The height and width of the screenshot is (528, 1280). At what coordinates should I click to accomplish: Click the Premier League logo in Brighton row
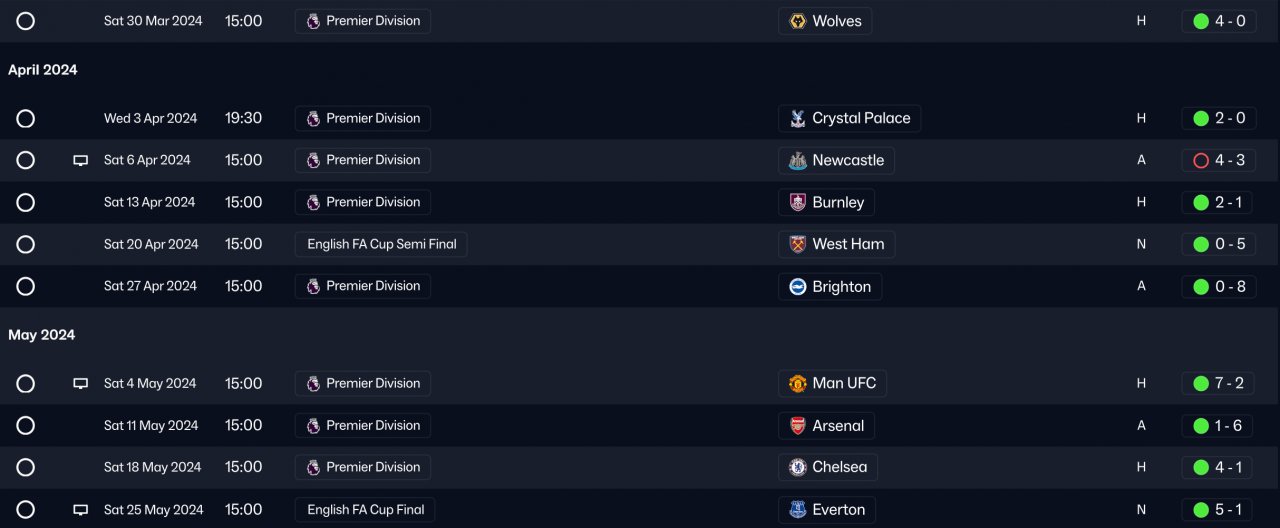[313, 286]
